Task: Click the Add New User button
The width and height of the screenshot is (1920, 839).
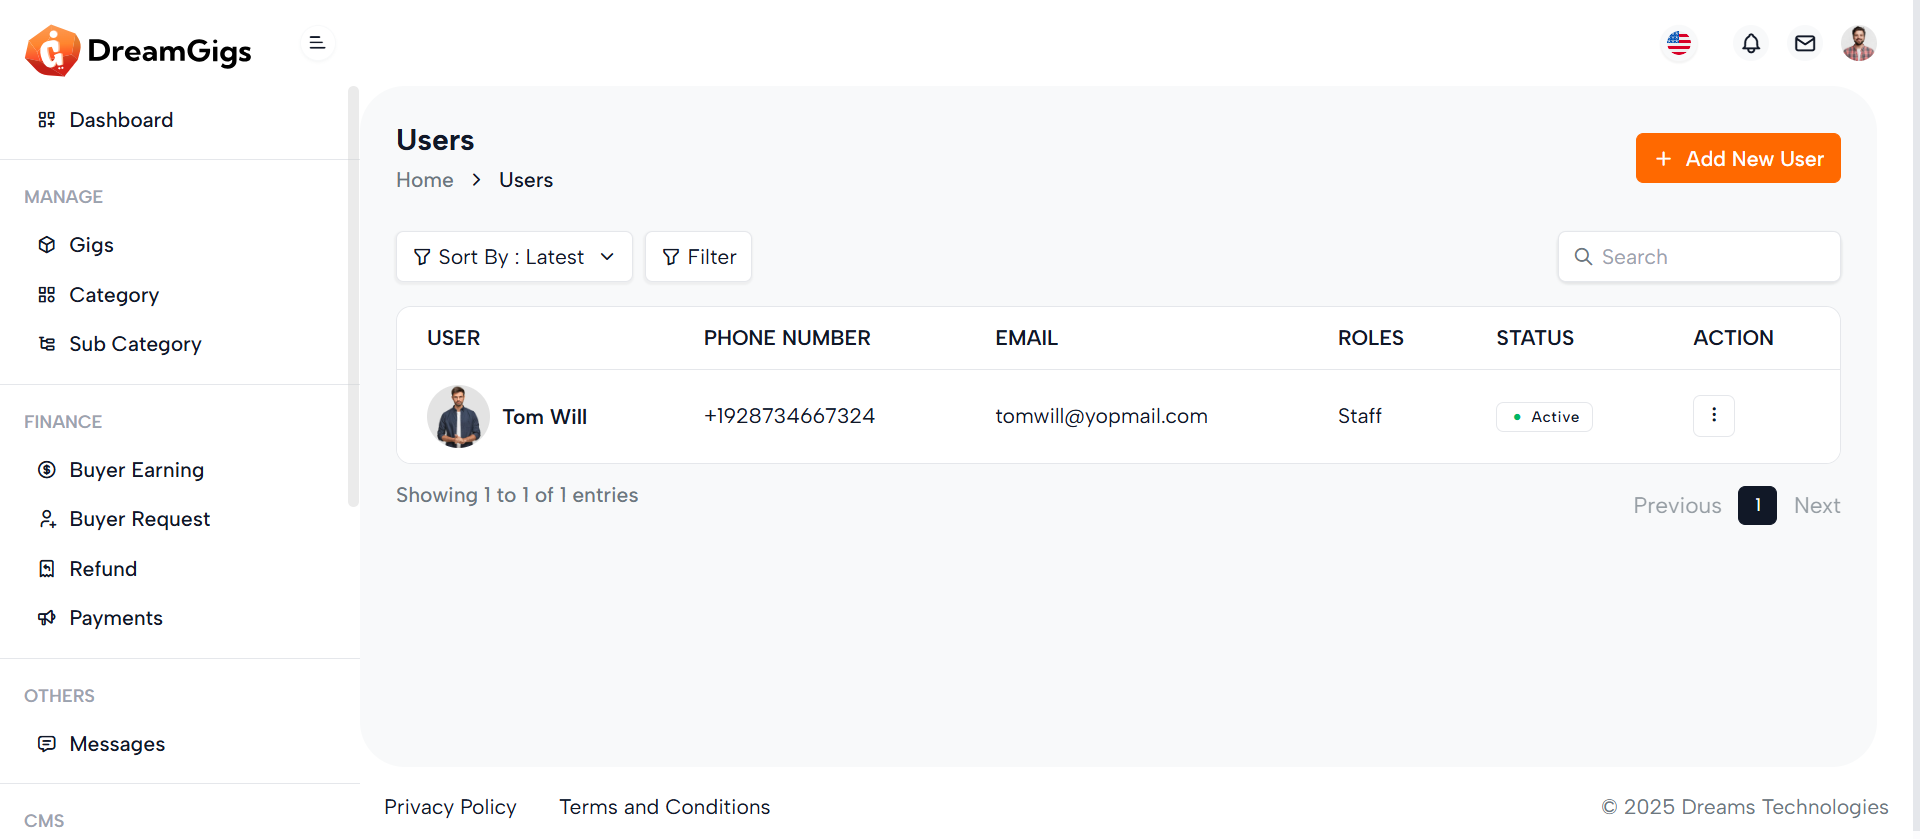Action: coord(1738,158)
